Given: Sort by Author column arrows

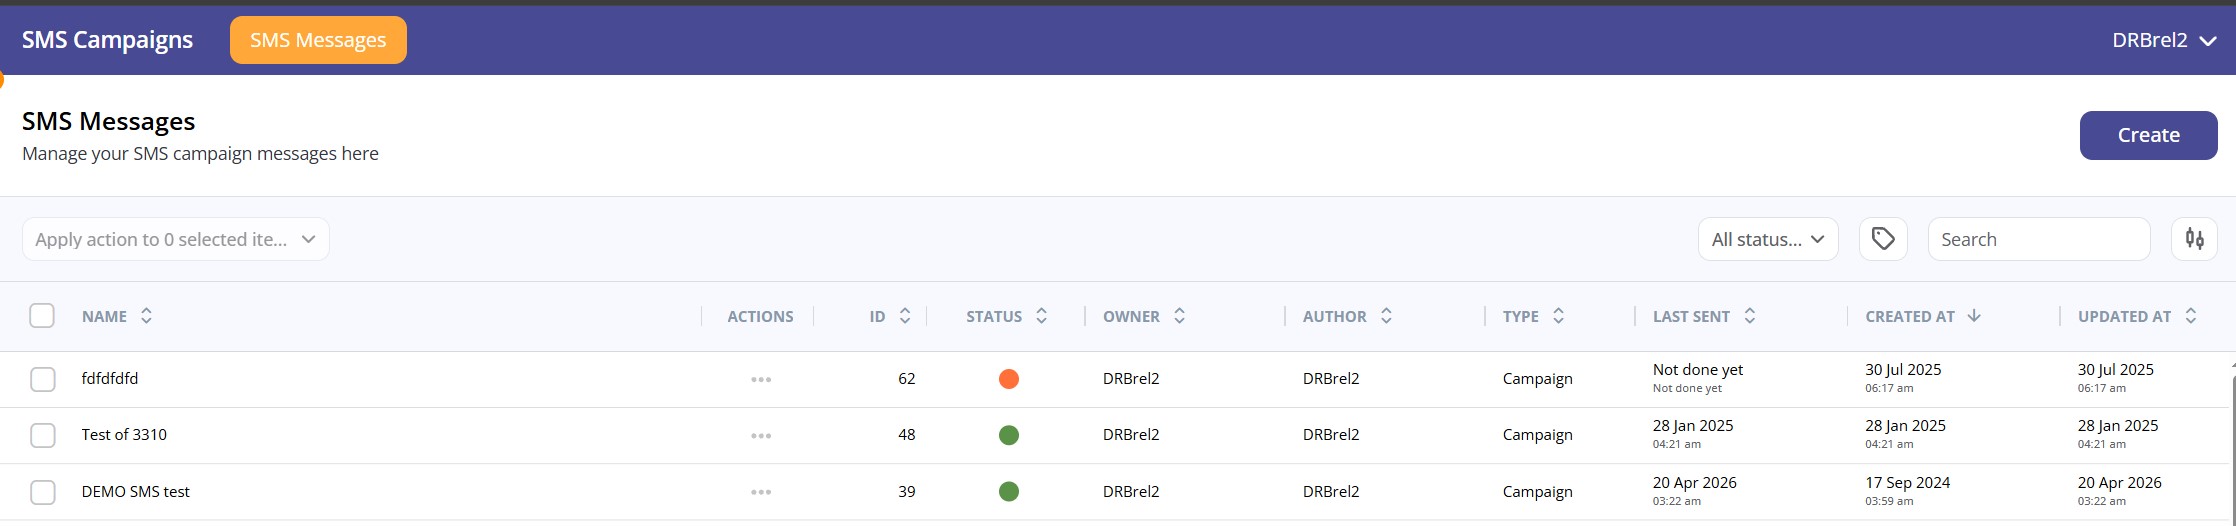Looking at the screenshot, I should coord(1386,316).
